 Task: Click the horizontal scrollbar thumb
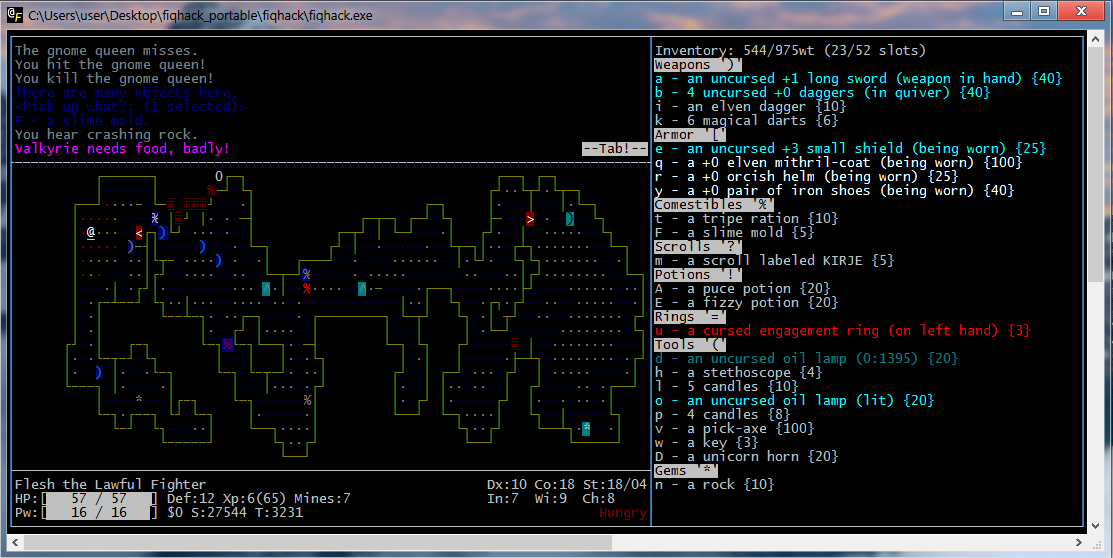pos(317,542)
